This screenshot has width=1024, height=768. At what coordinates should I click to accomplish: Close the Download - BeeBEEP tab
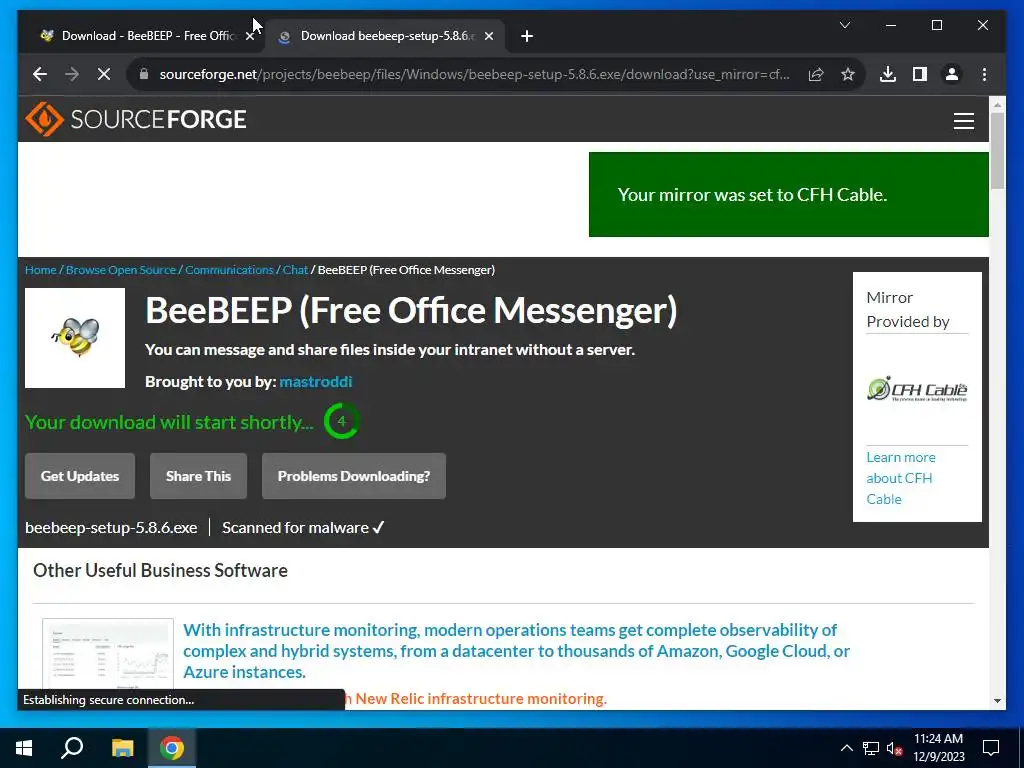coord(249,36)
